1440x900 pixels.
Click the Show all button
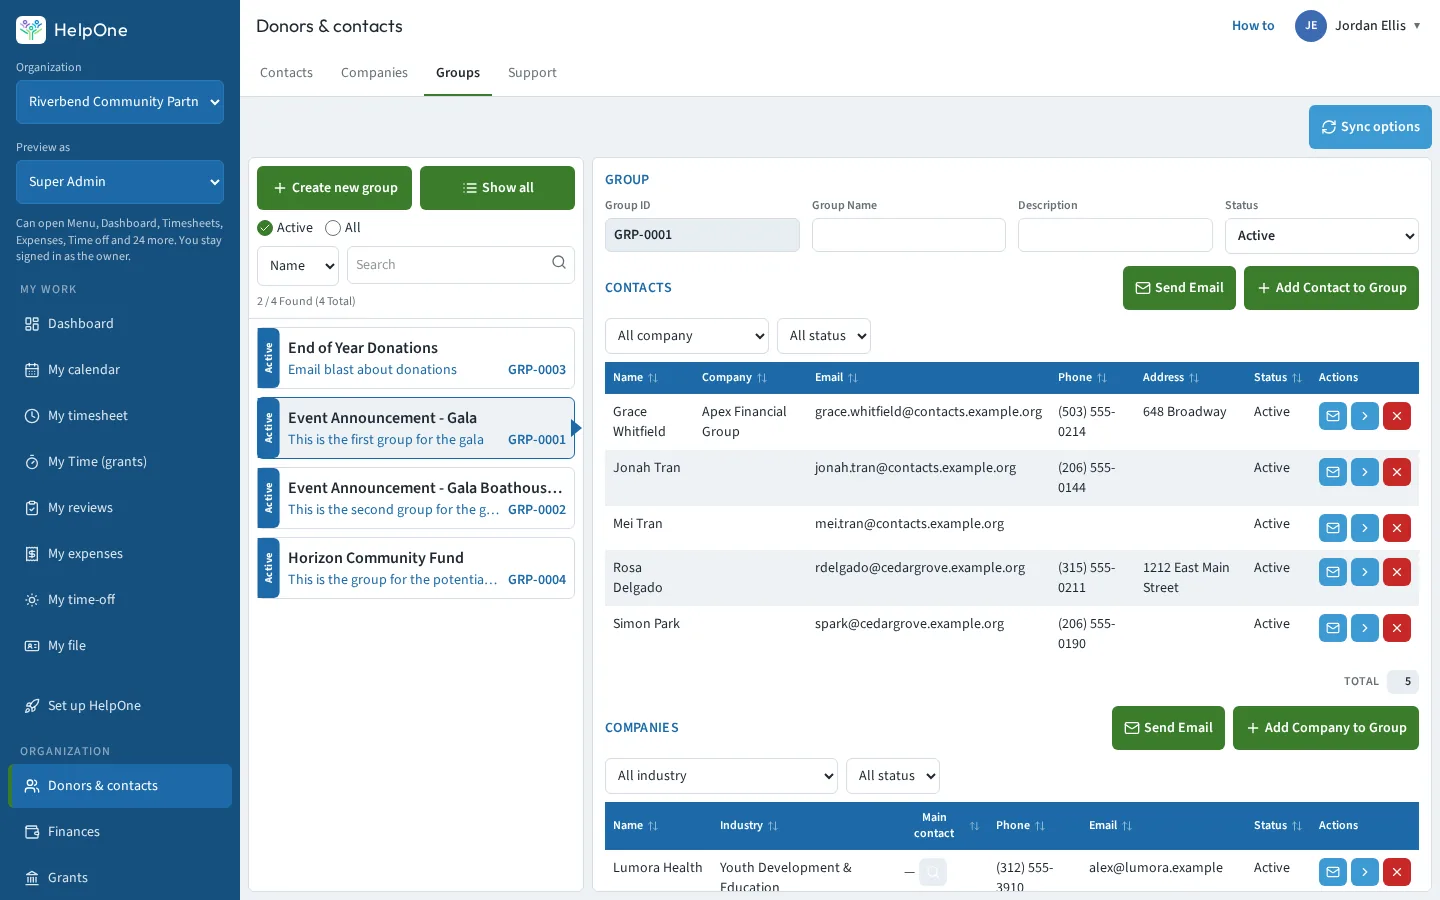coord(497,188)
